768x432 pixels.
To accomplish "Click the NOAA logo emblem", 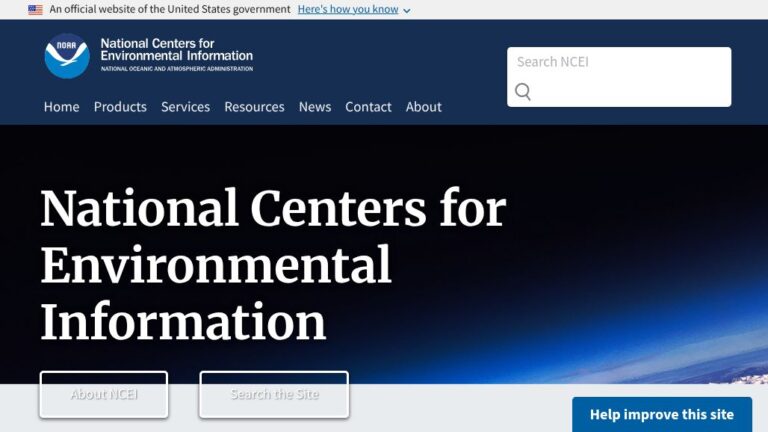I will click(67, 56).
